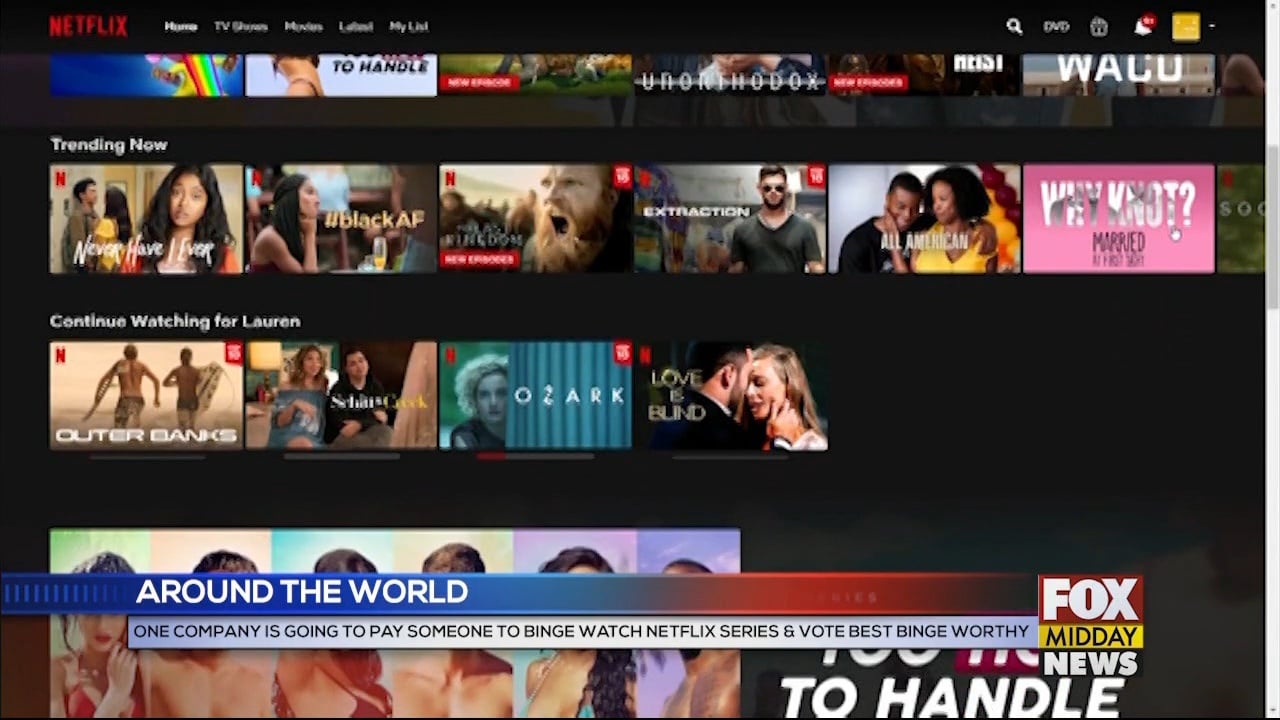Viewport: 1280px width, 720px height.
Task: Play Never Have I Ever from Trending Now
Action: [x=146, y=218]
